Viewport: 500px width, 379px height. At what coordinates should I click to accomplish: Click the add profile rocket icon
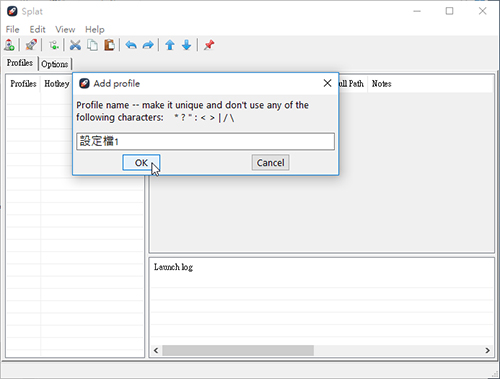[x=9, y=45]
